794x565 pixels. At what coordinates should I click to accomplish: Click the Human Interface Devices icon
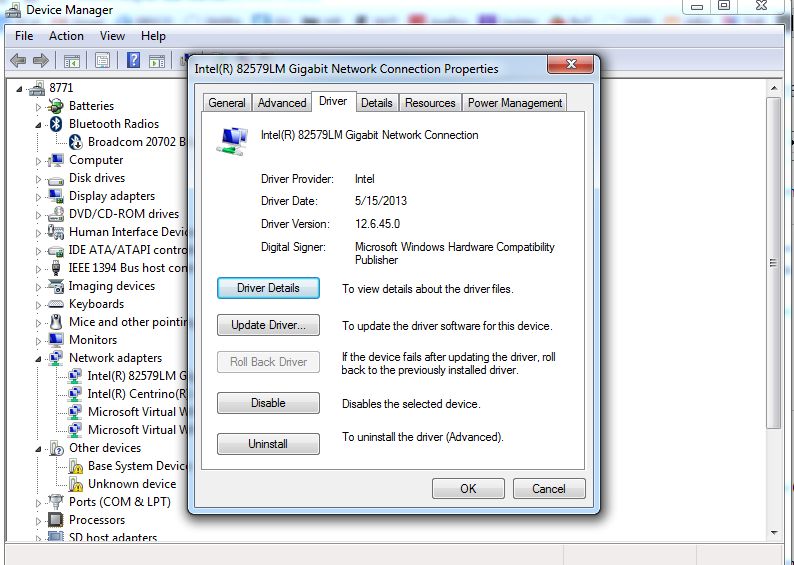point(55,232)
